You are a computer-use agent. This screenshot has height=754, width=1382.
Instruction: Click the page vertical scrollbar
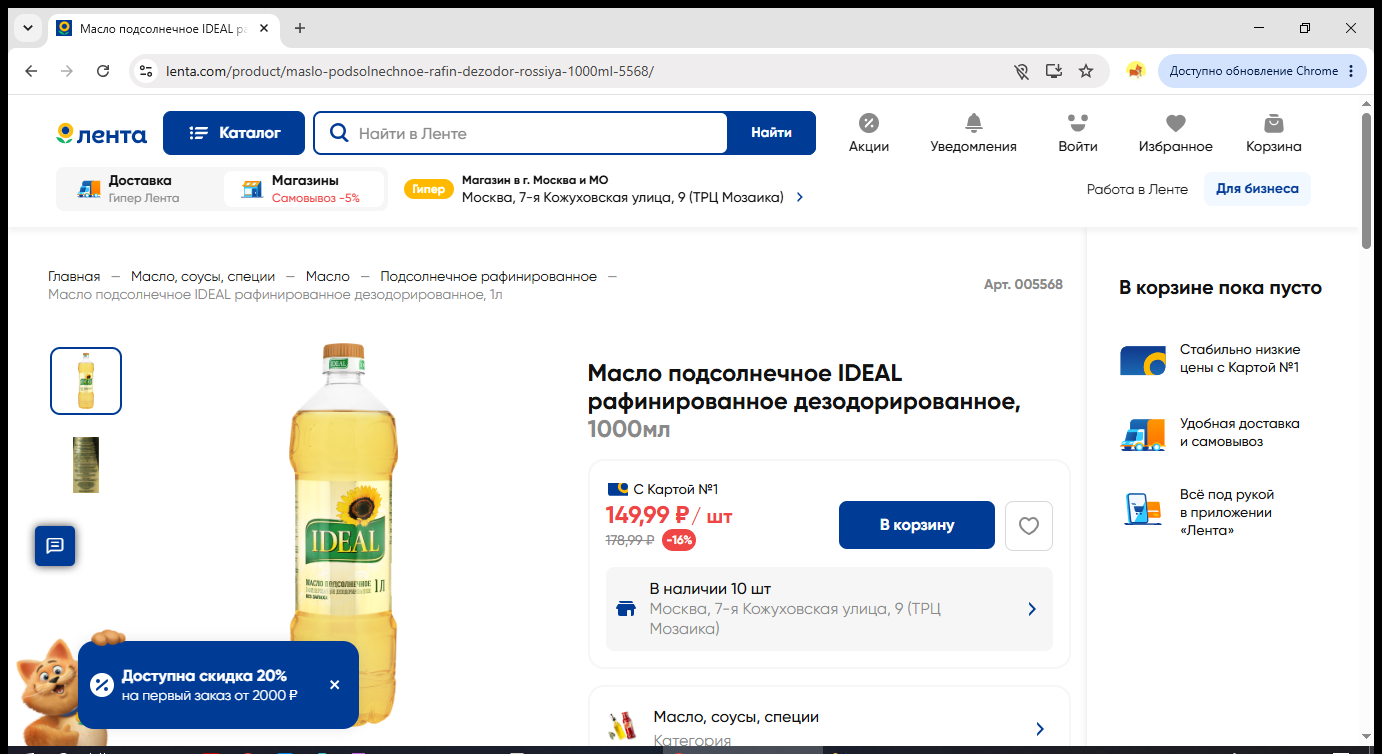click(1367, 180)
